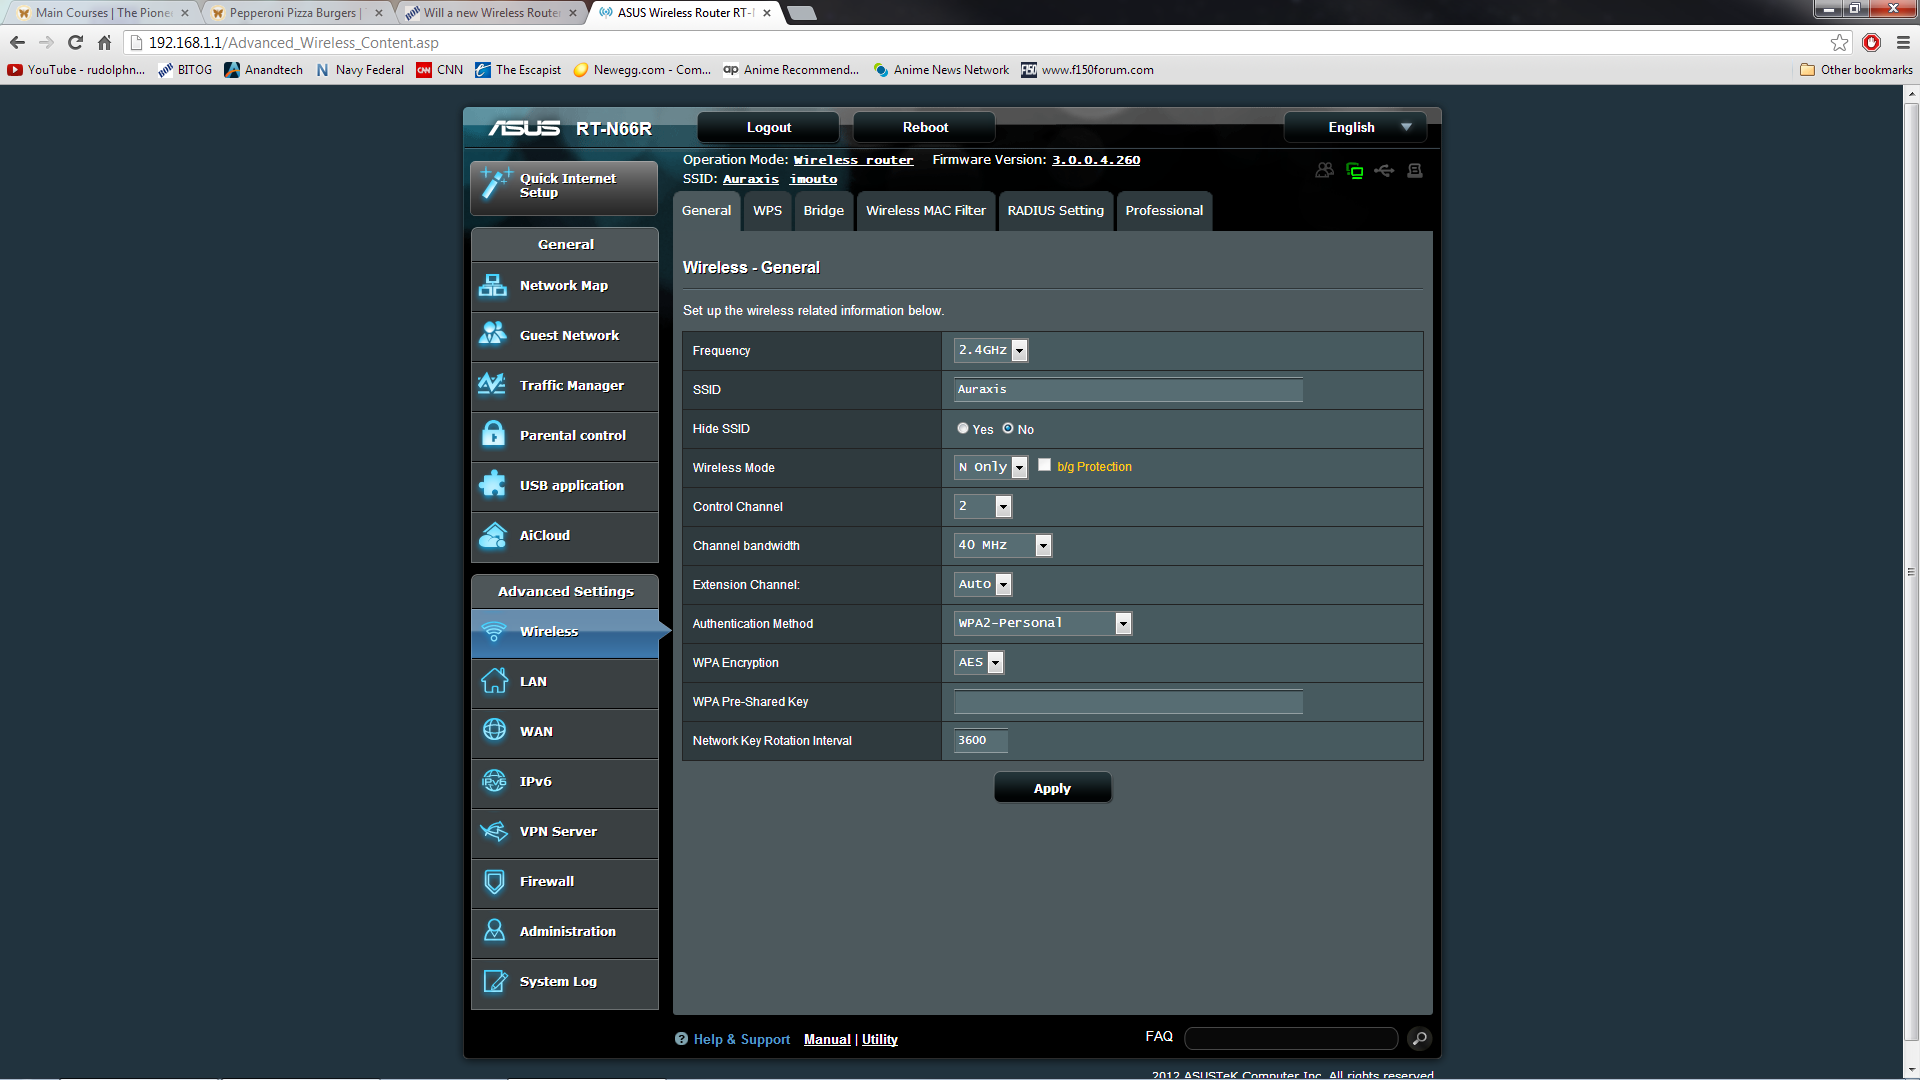Viewport: 1920px width, 1080px height.
Task: Click the Administration user icon
Action: tap(494, 930)
